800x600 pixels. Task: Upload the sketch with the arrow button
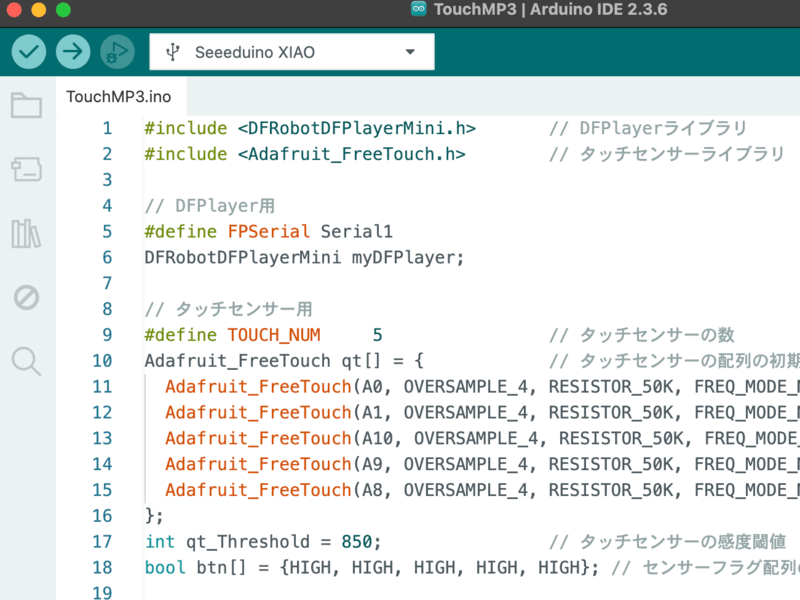click(x=72, y=52)
